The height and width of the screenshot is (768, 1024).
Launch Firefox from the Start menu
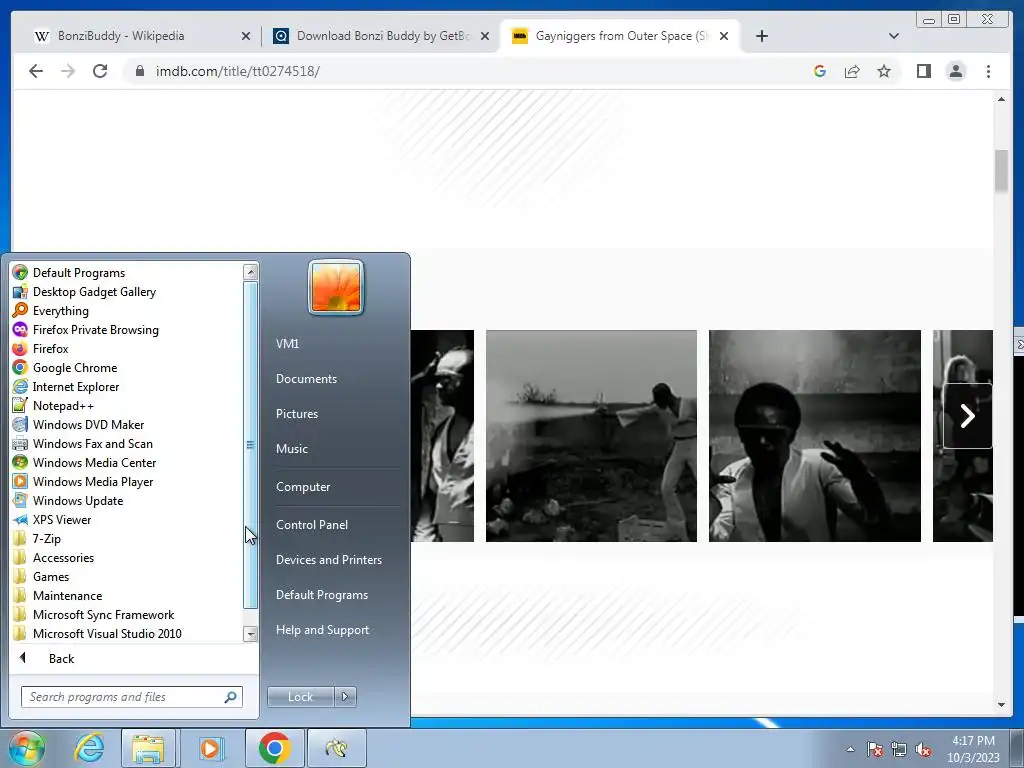pos(40,349)
